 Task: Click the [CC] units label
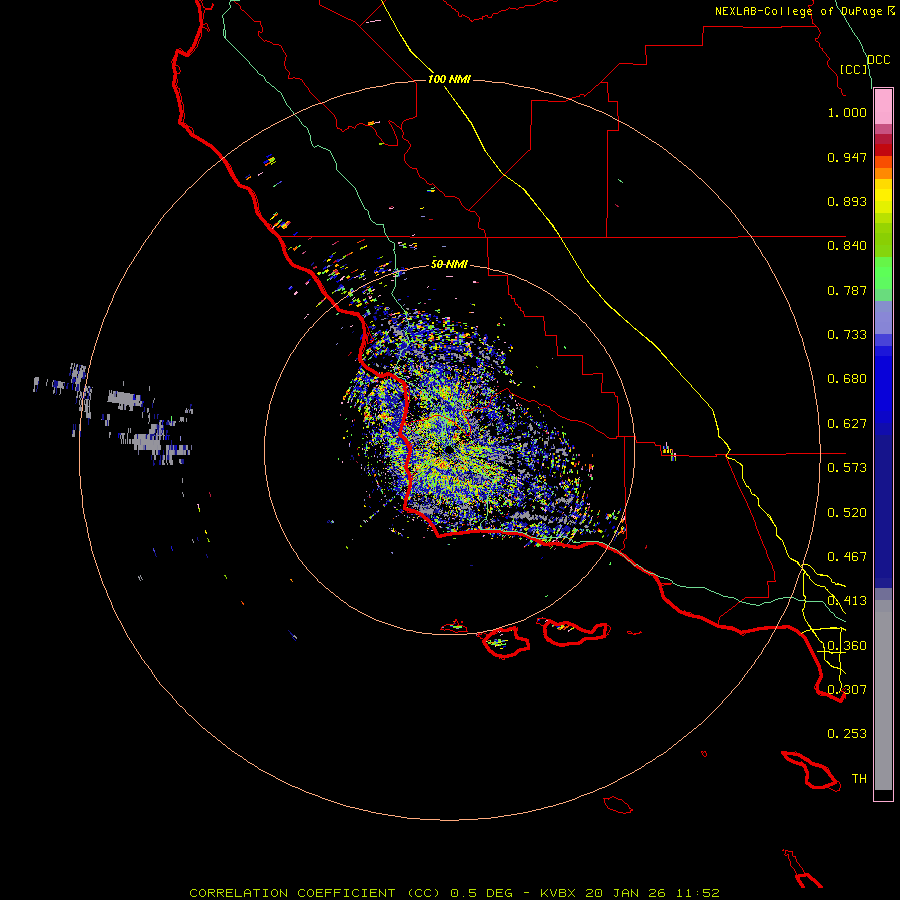(854, 69)
